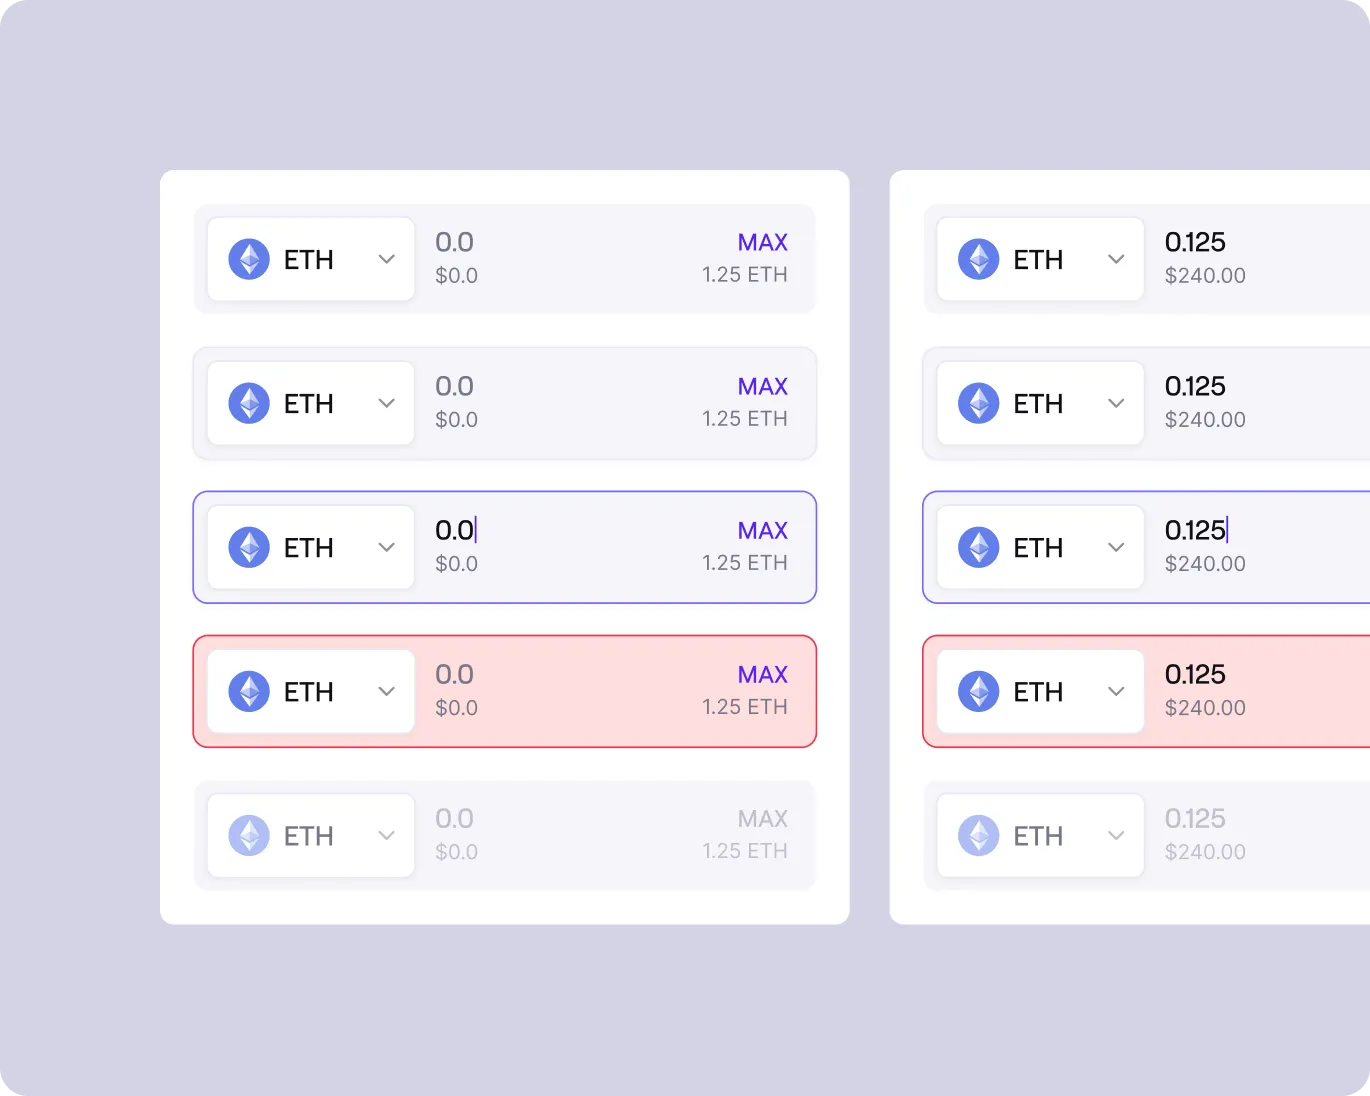
Task: Open the token dropdown in the first input
Action: (x=386, y=259)
